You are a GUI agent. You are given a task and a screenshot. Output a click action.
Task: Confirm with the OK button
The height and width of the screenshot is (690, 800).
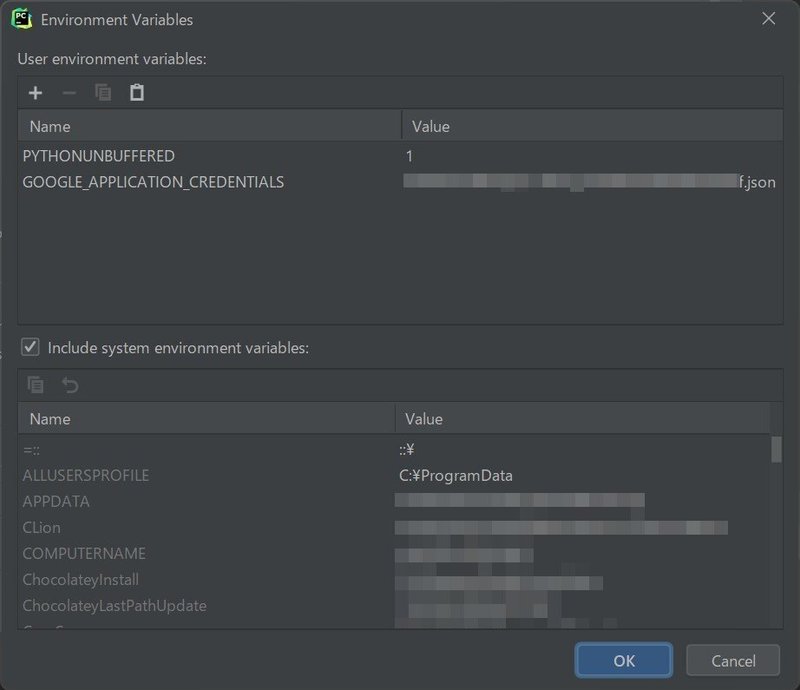[623, 660]
